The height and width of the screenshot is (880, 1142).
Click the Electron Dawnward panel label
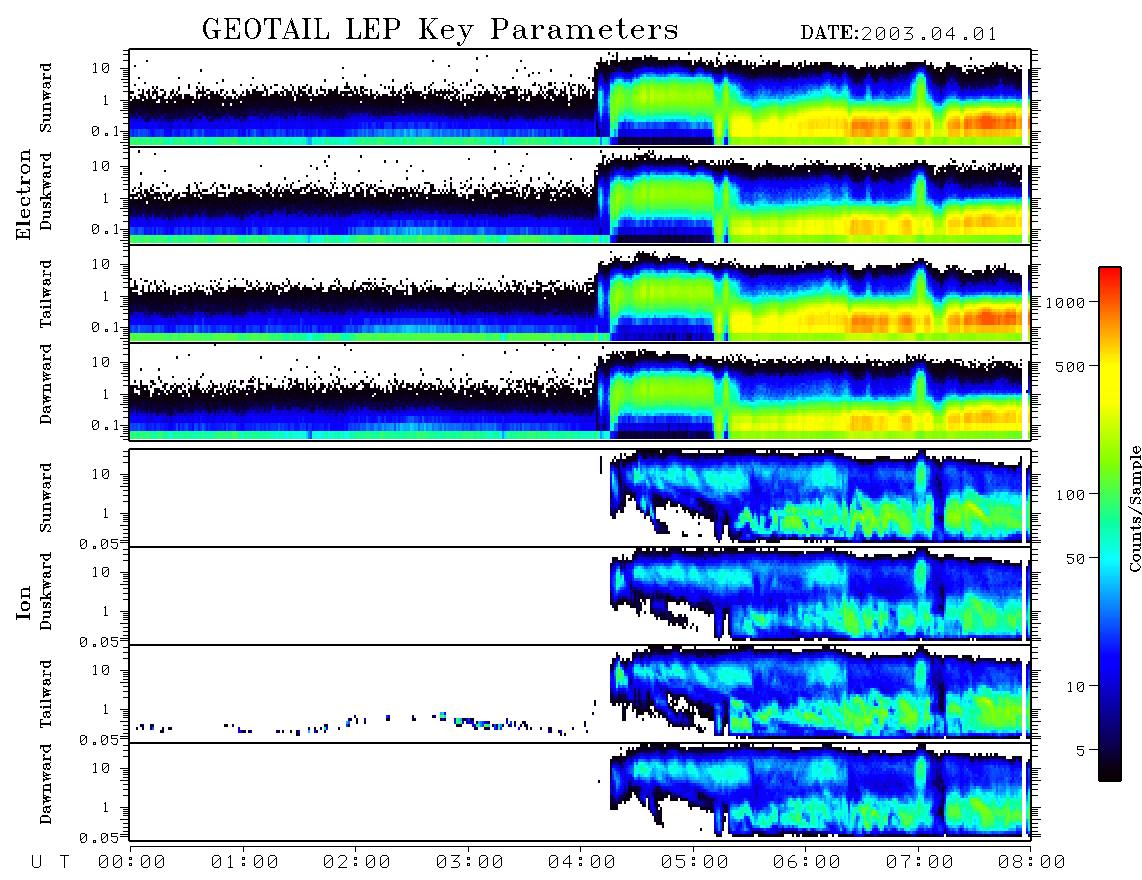pos(46,383)
